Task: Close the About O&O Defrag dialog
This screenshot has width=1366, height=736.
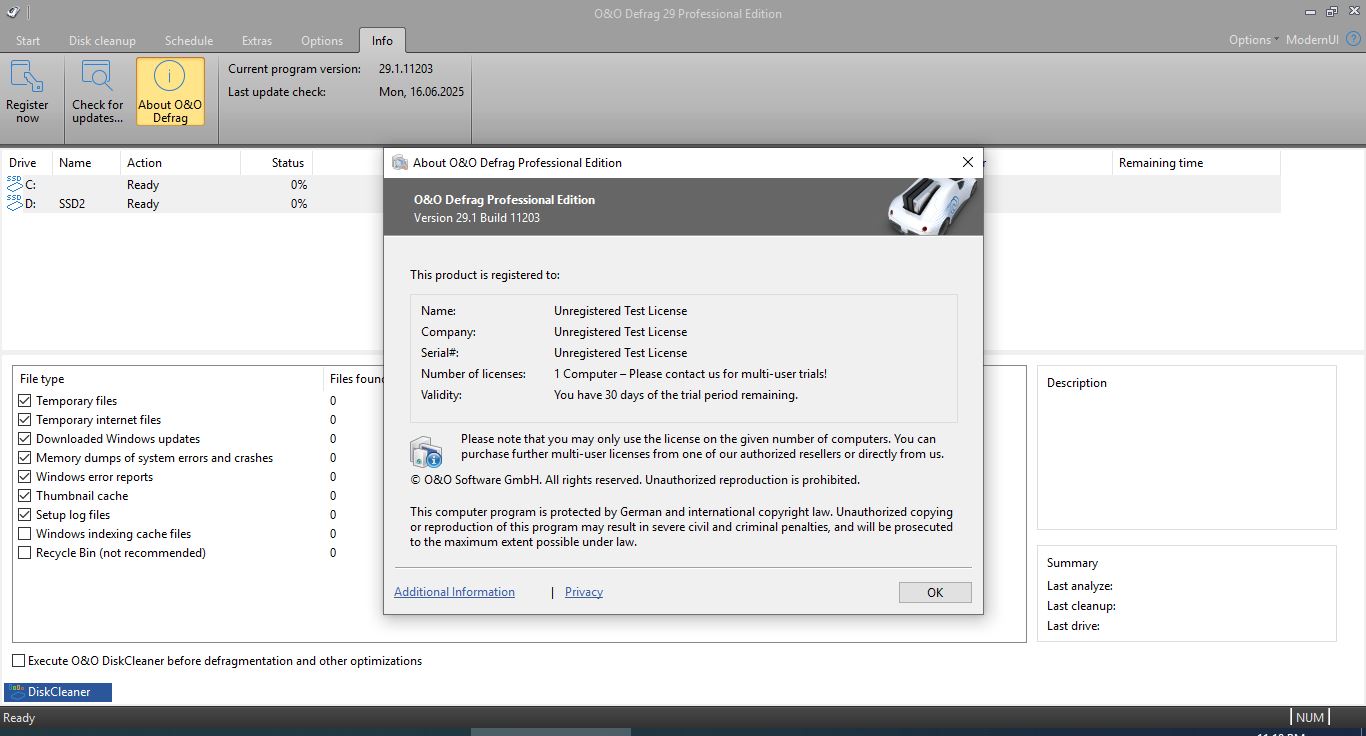Action: click(x=967, y=162)
